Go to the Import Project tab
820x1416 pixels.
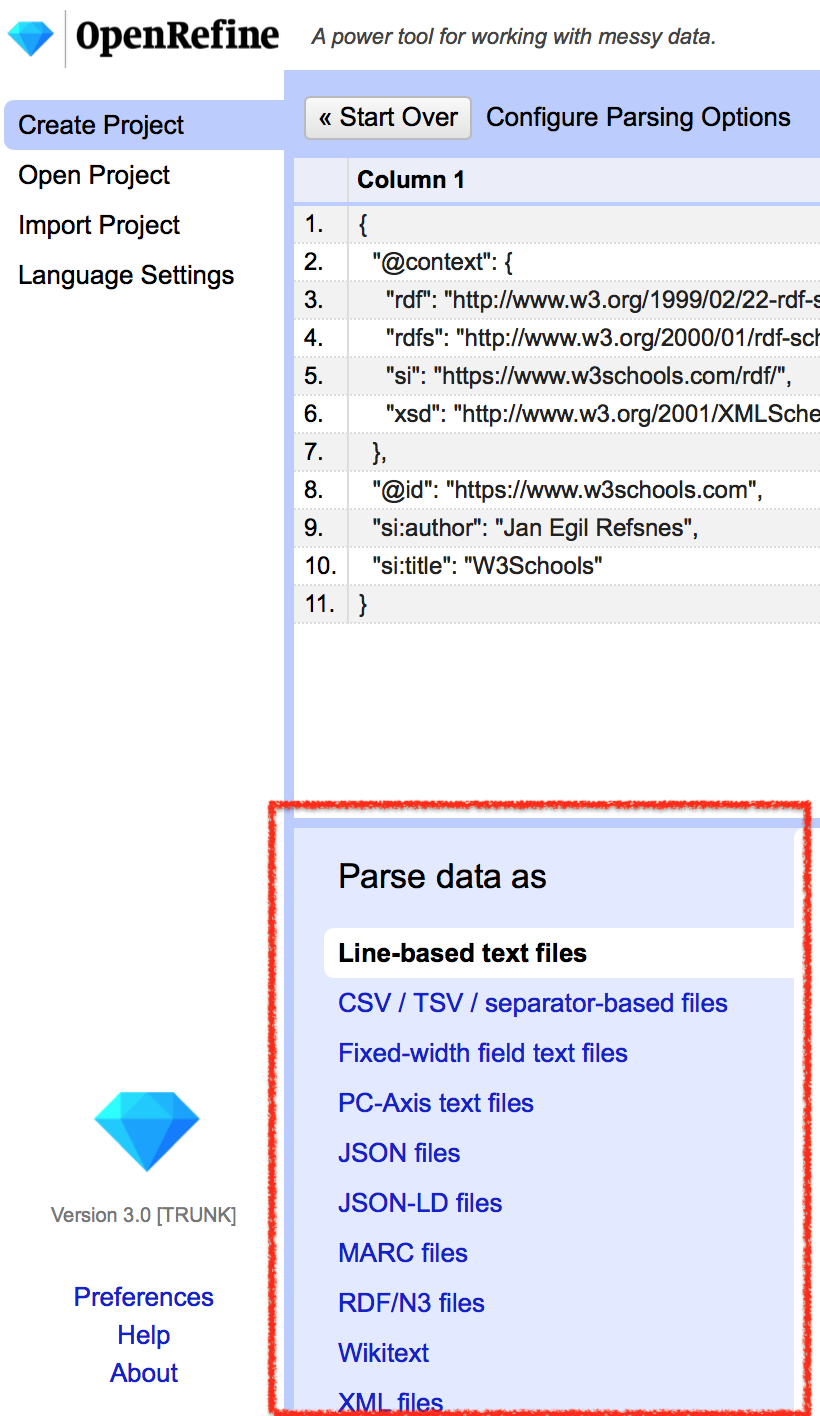(99, 225)
